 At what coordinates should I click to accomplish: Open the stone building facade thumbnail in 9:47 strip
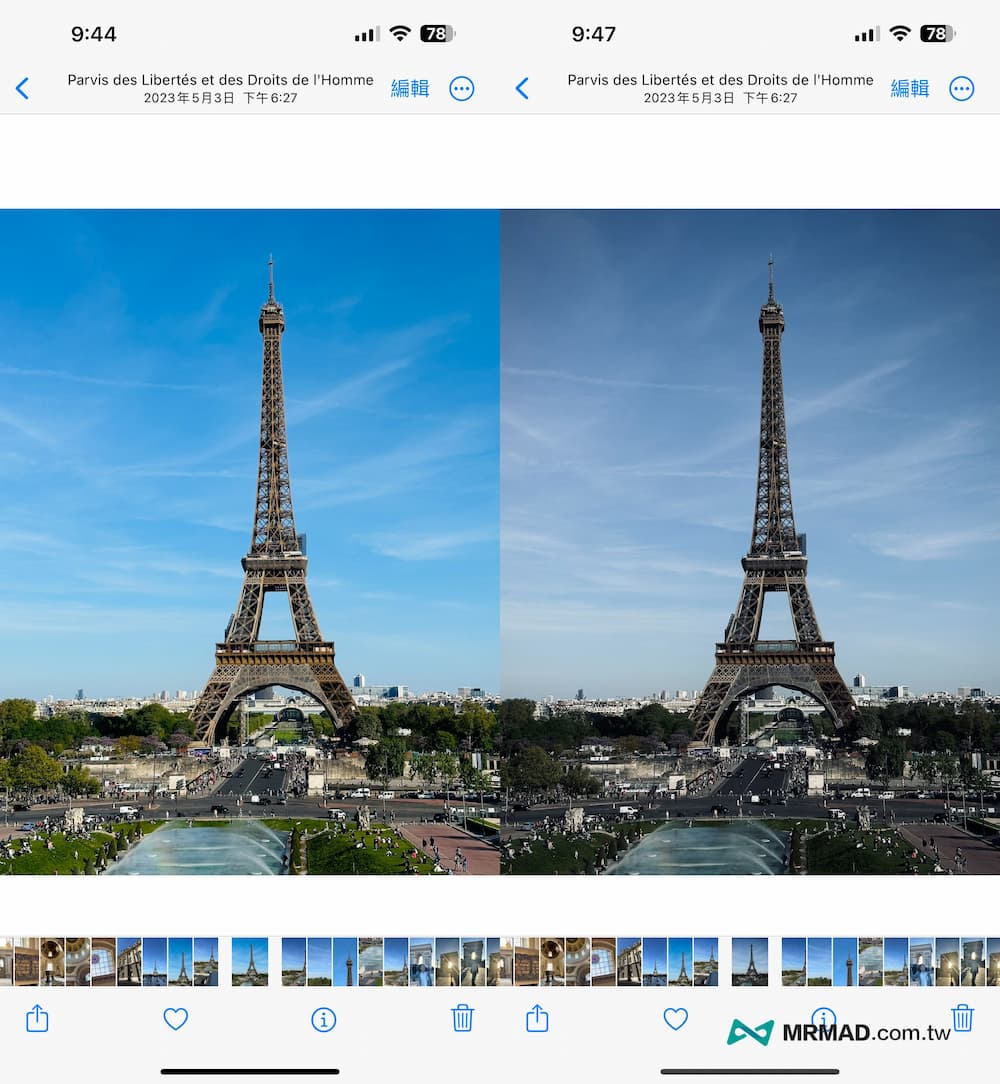629,962
